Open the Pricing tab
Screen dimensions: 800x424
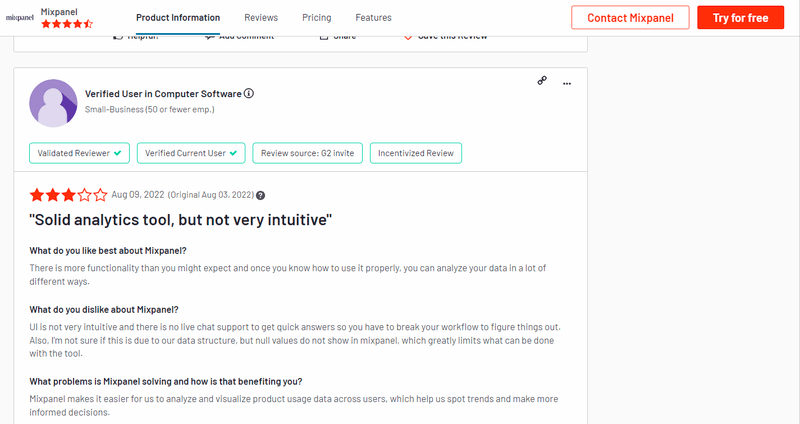[x=316, y=18]
